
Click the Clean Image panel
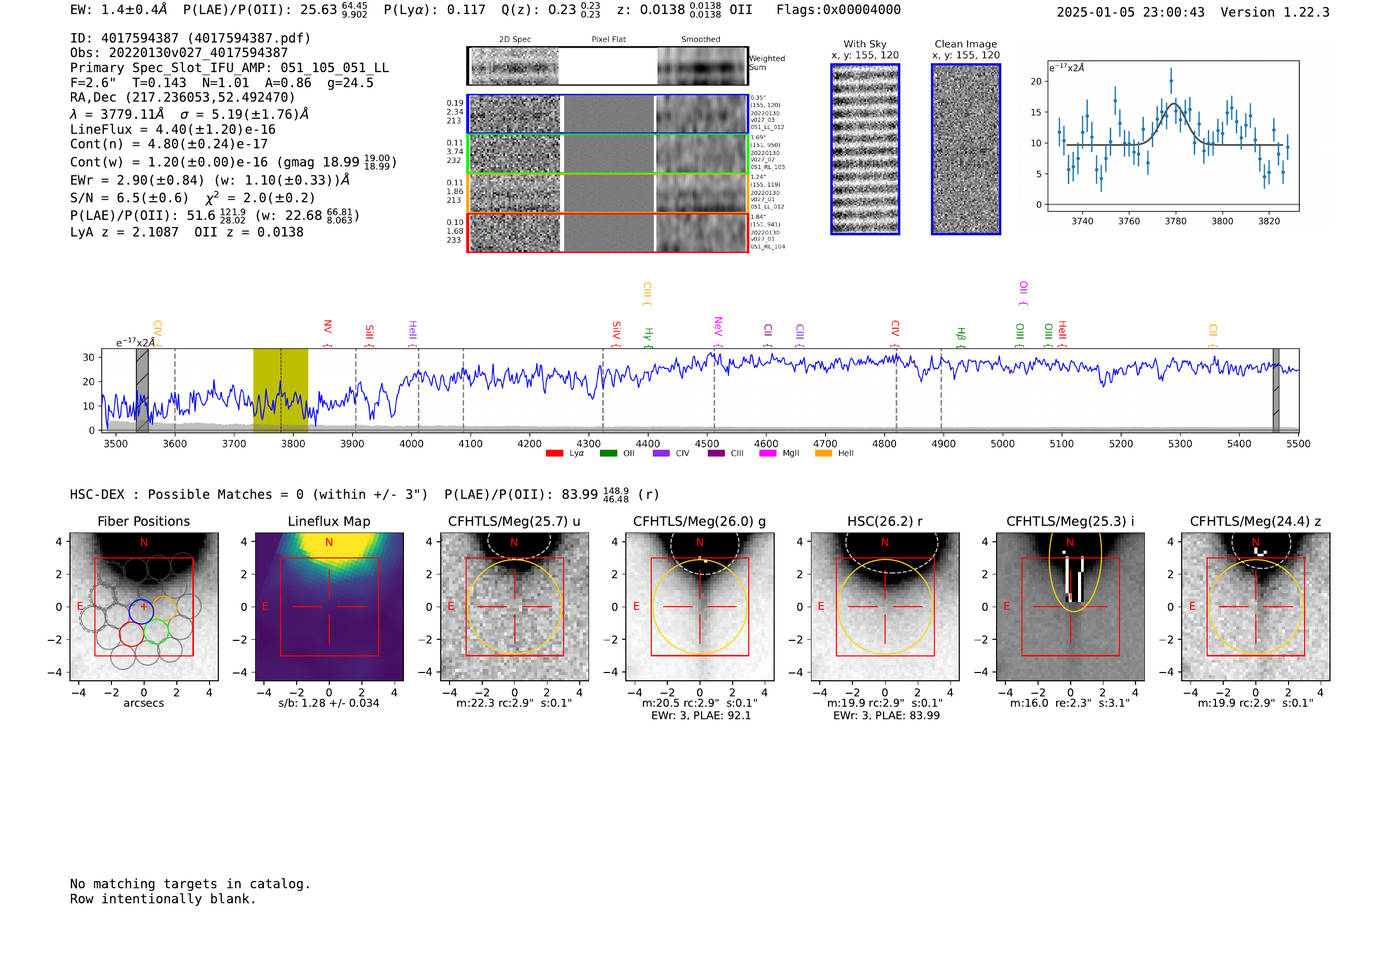click(966, 149)
